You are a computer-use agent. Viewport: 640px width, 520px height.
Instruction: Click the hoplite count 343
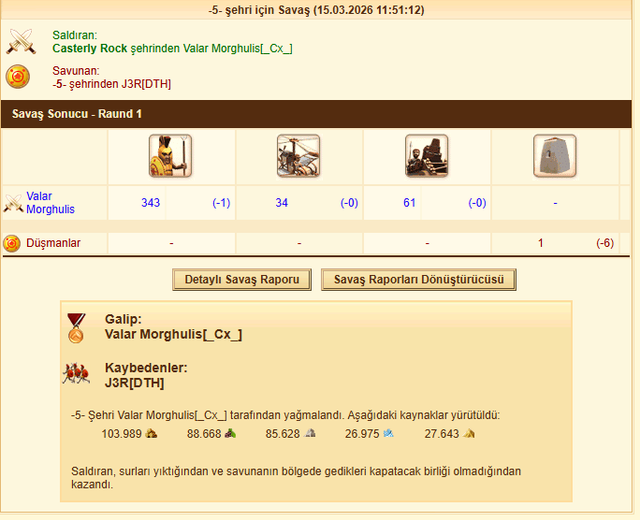pyautogui.click(x=151, y=203)
